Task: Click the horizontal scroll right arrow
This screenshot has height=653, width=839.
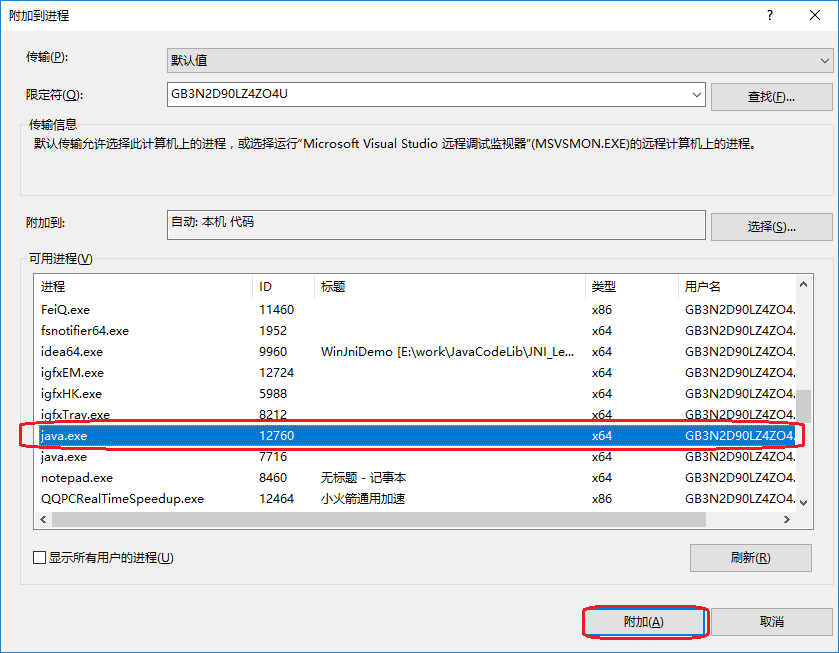Action: 787,519
